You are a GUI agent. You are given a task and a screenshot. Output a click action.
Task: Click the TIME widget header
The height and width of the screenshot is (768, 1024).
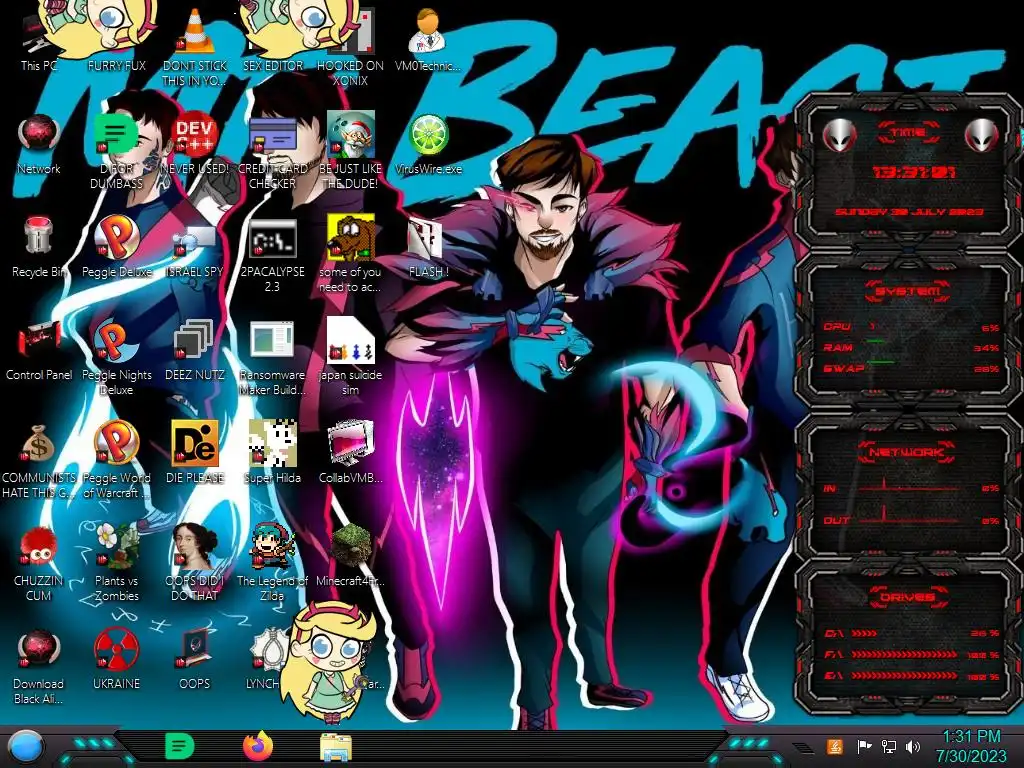[x=908, y=132]
